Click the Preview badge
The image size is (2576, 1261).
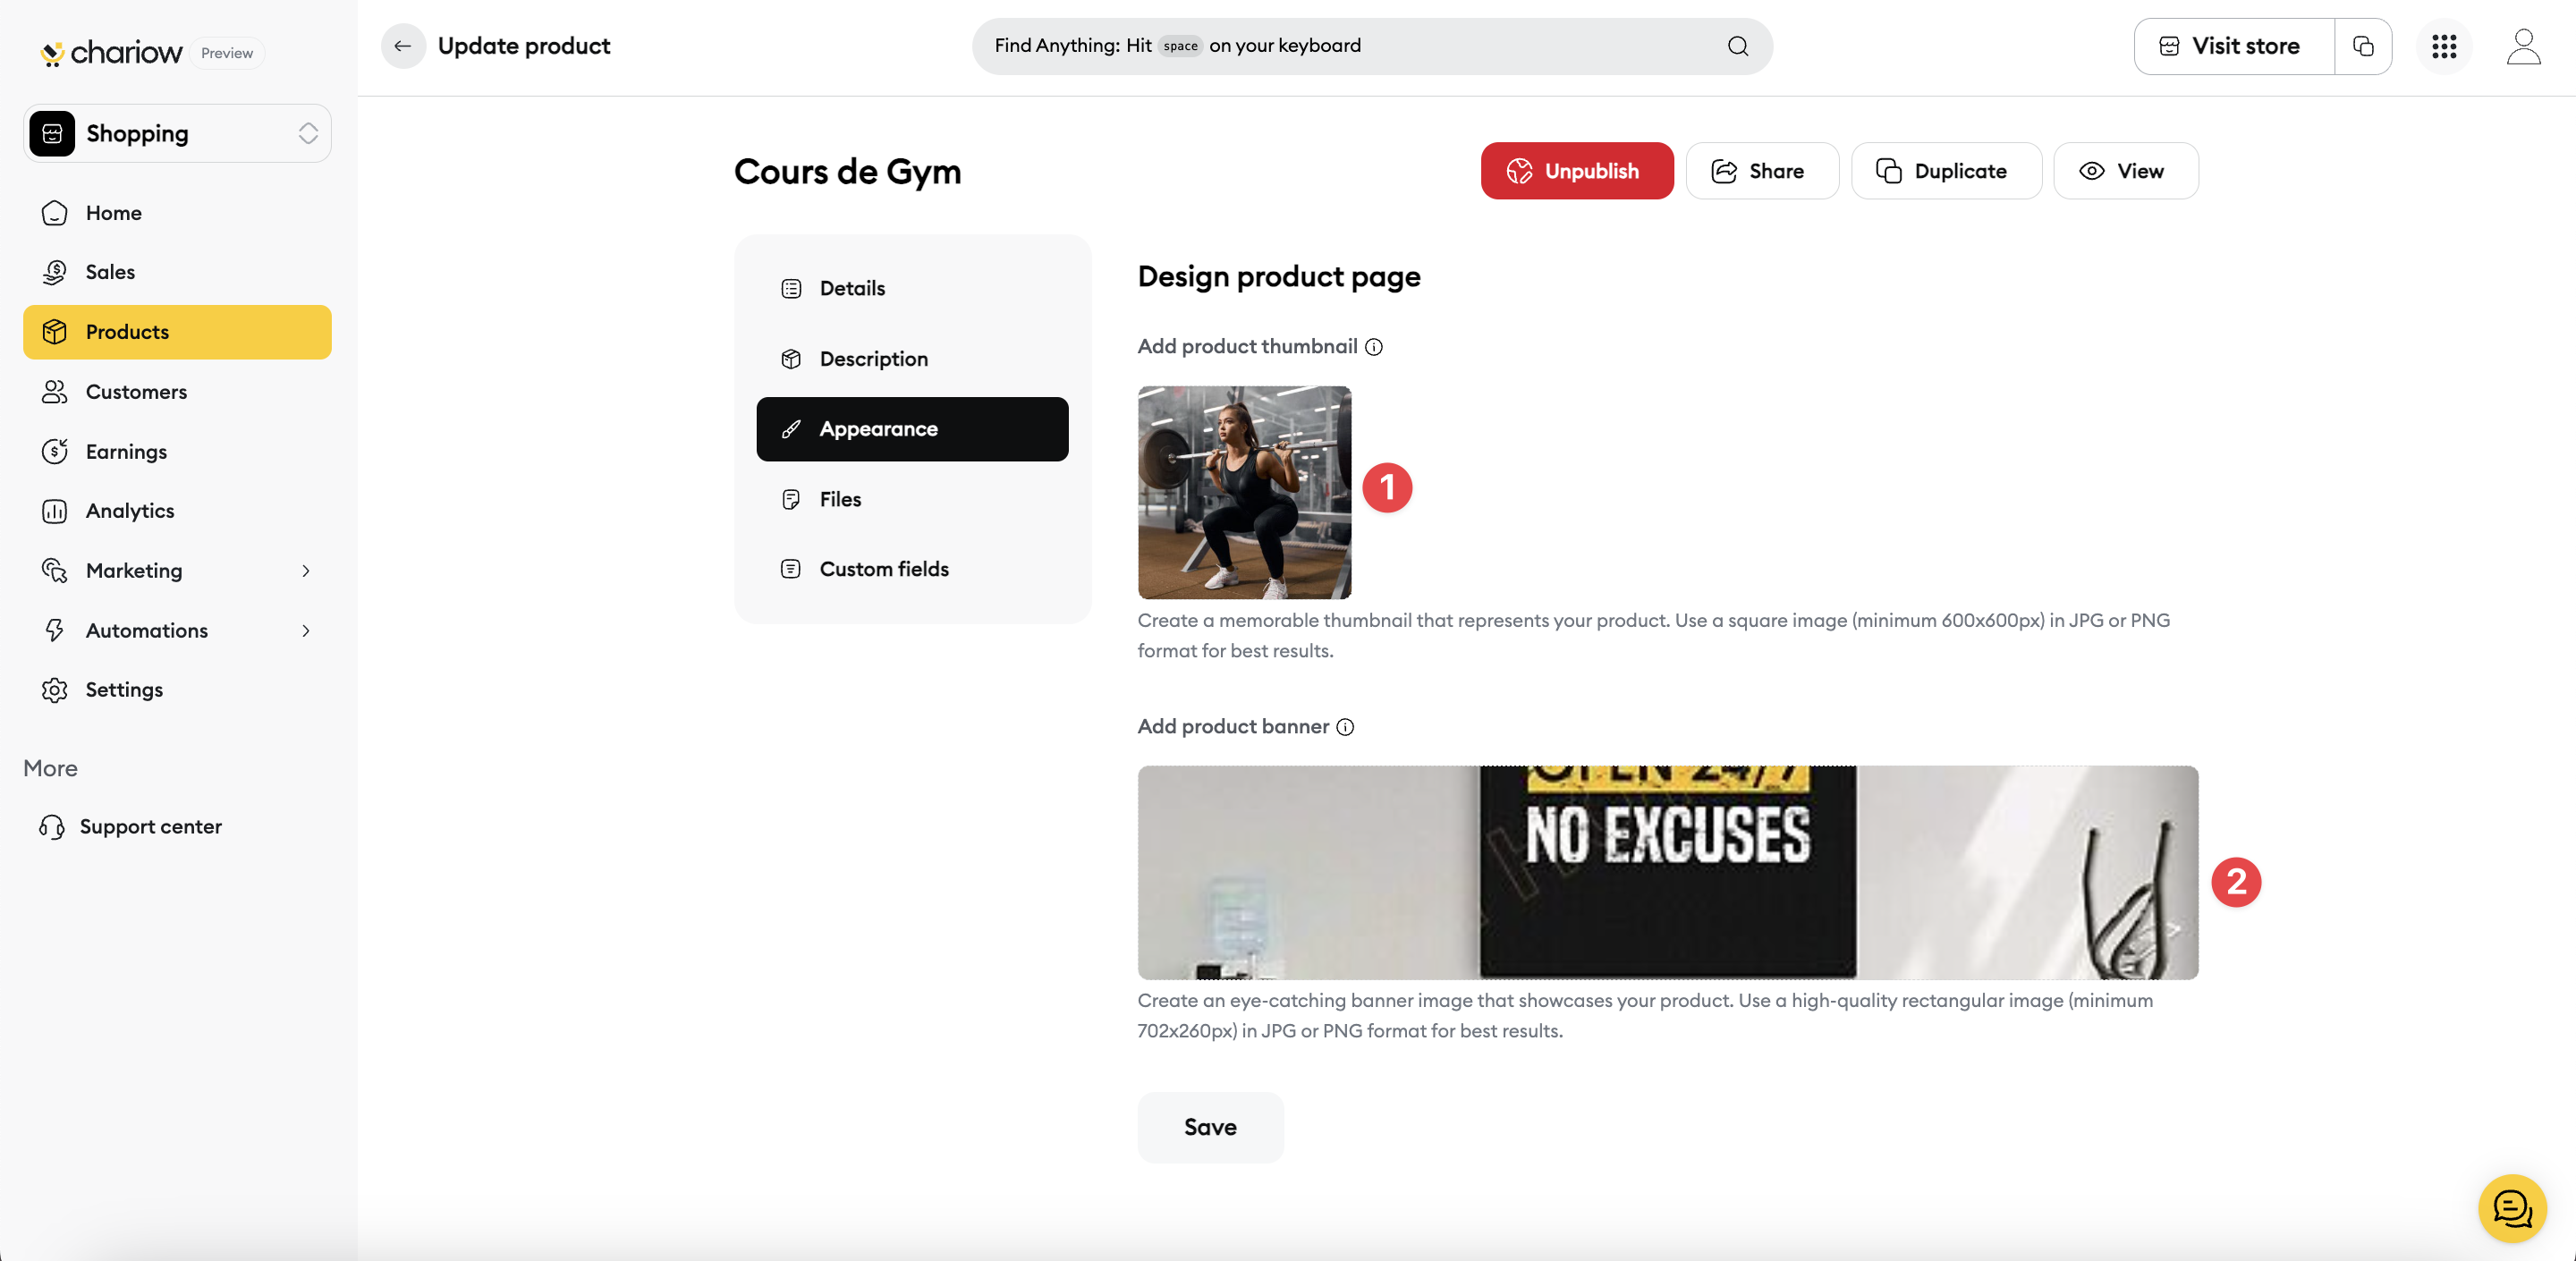click(227, 53)
